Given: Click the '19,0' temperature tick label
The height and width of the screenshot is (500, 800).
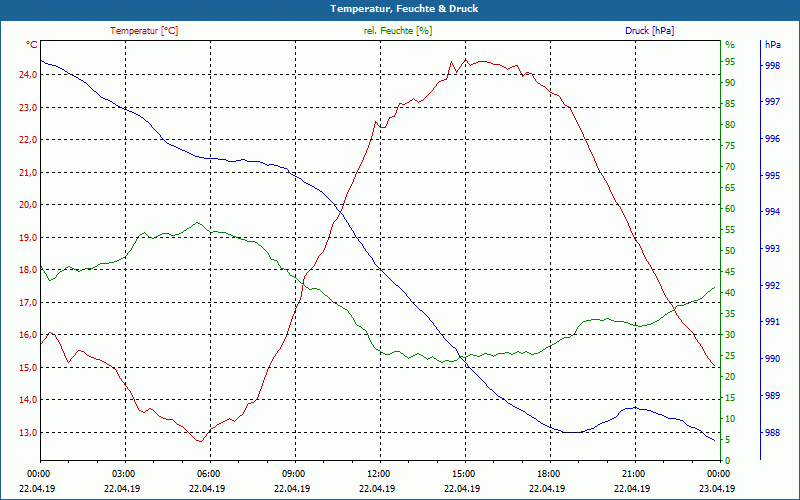Looking at the screenshot, I should (x=29, y=238).
